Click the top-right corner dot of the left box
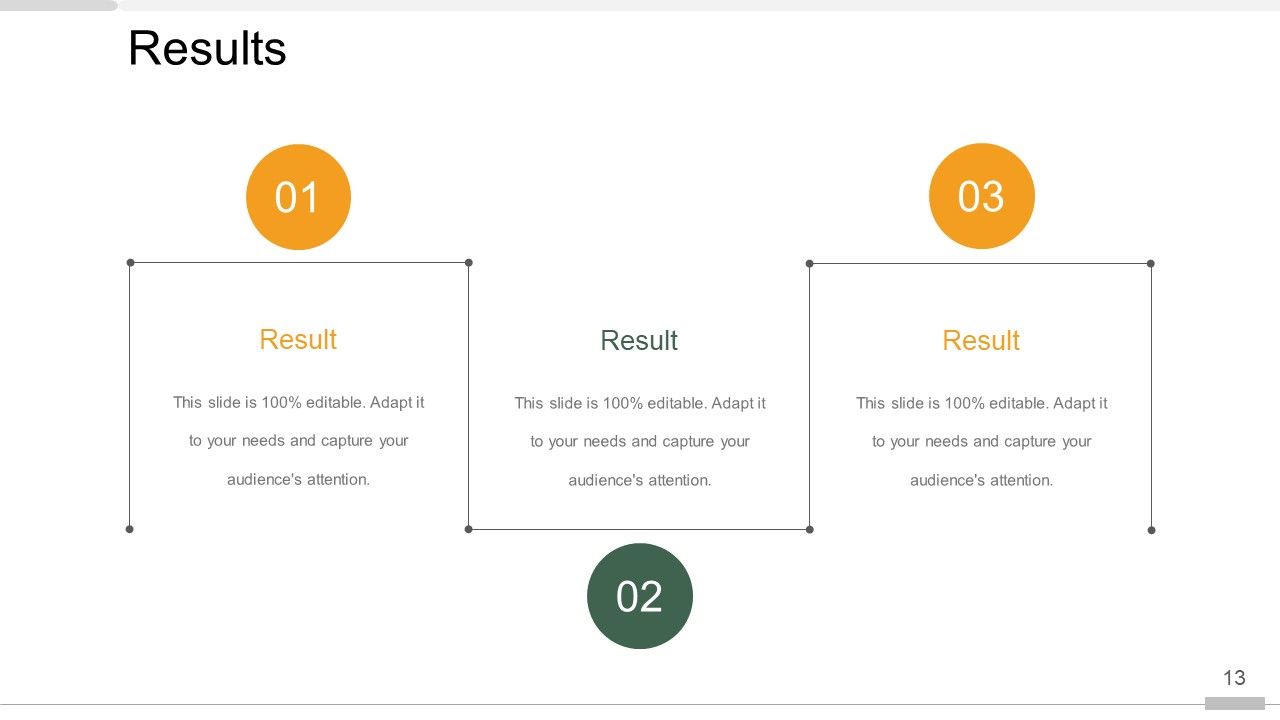The width and height of the screenshot is (1280, 720). (469, 263)
